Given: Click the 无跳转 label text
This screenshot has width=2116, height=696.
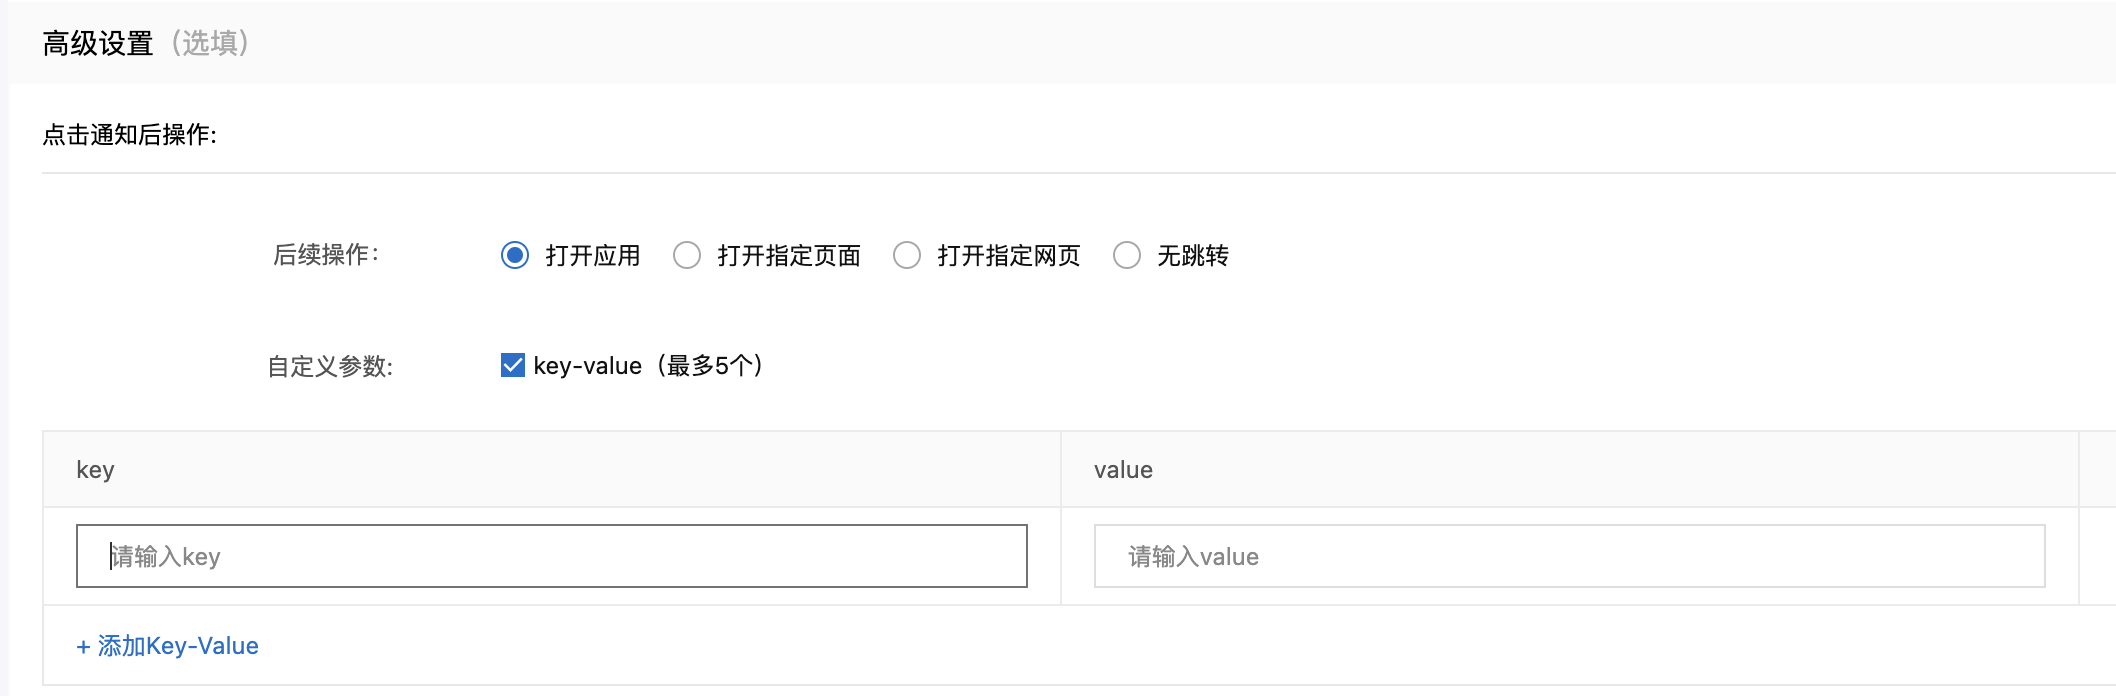Looking at the screenshot, I should [x=1193, y=256].
